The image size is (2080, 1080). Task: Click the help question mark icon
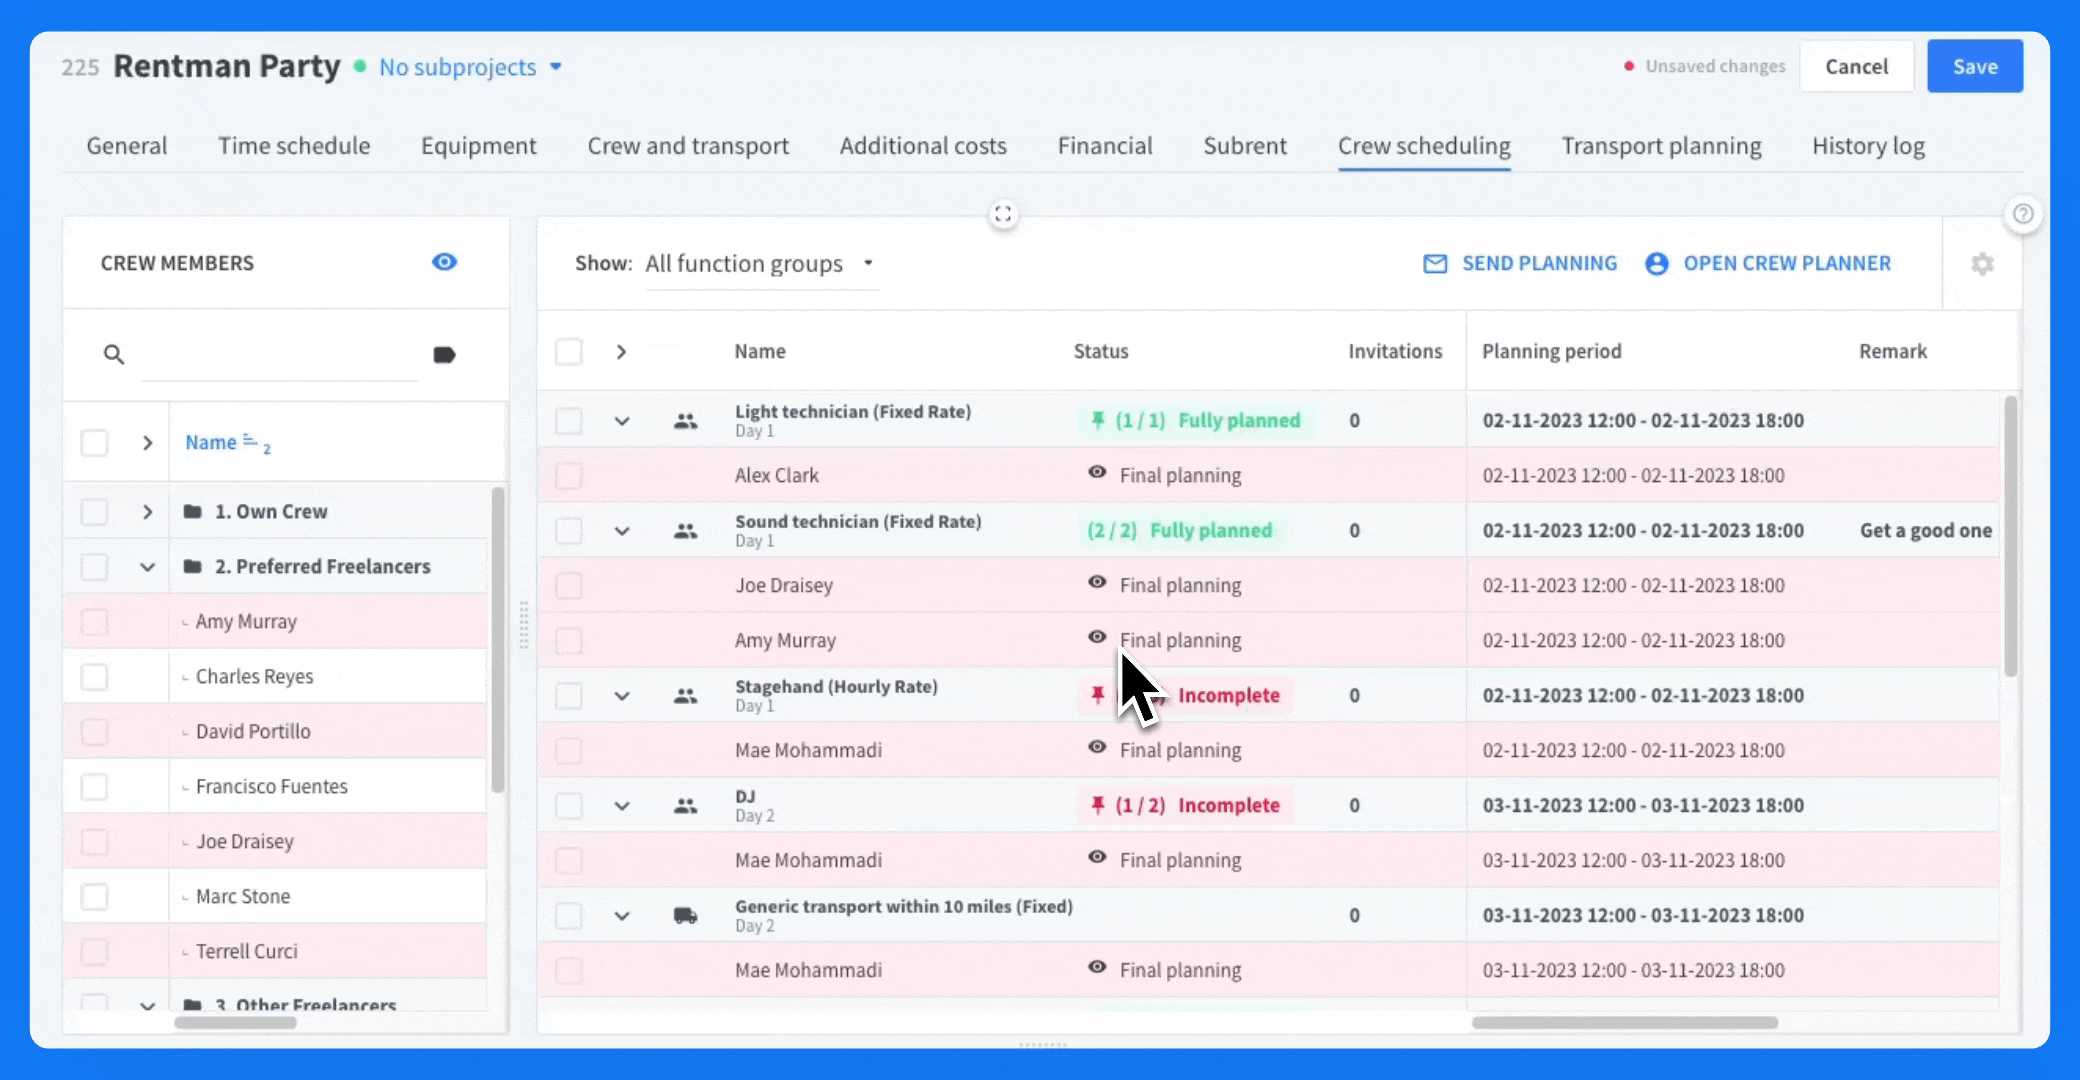tap(2023, 214)
